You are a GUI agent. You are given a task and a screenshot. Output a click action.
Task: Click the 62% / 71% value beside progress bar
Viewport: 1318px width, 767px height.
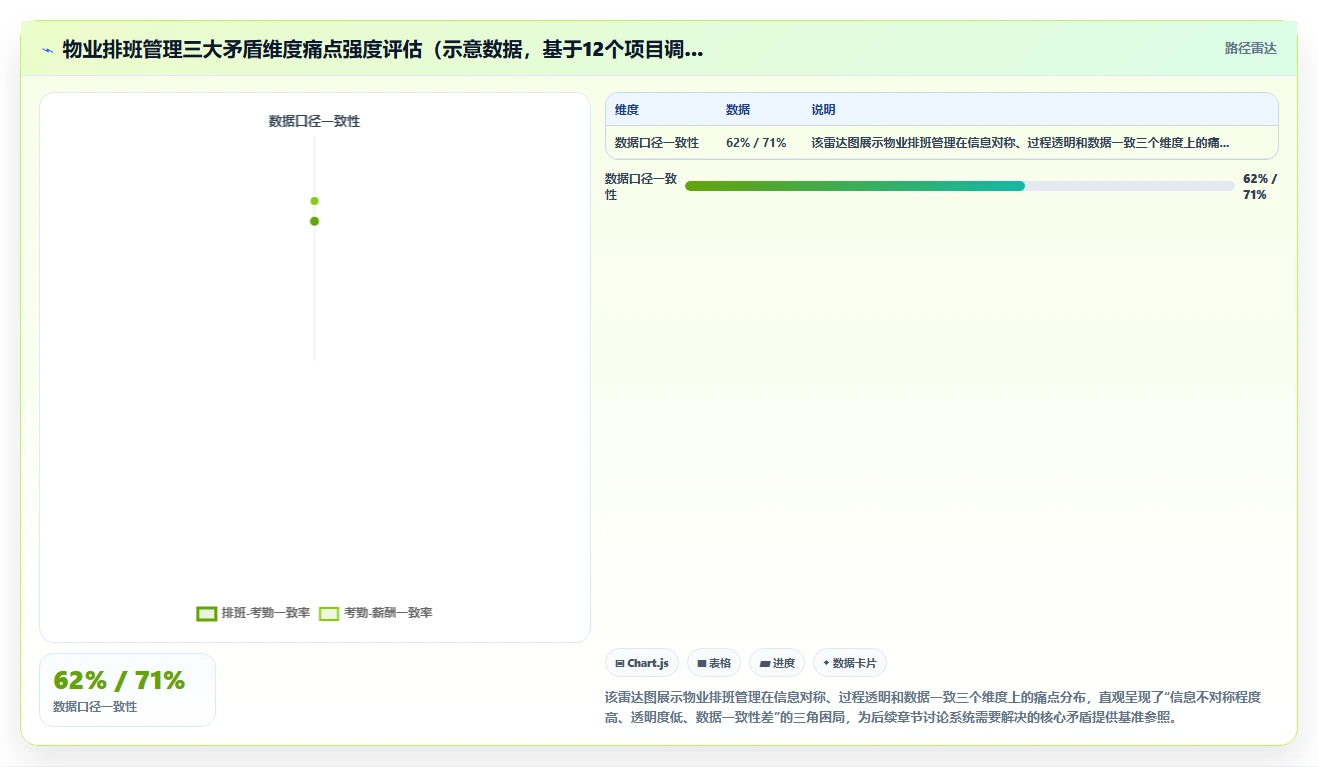(1260, 187)
